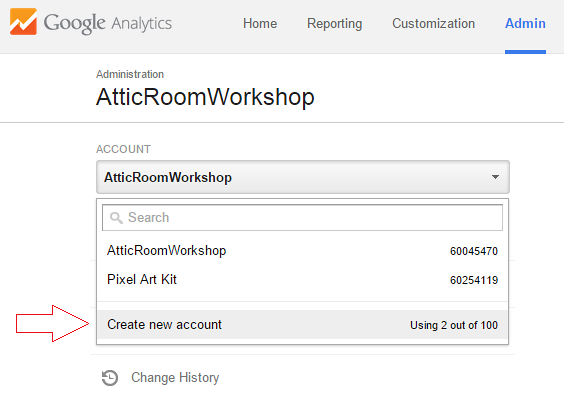Open the Home tab

point(260,23)
